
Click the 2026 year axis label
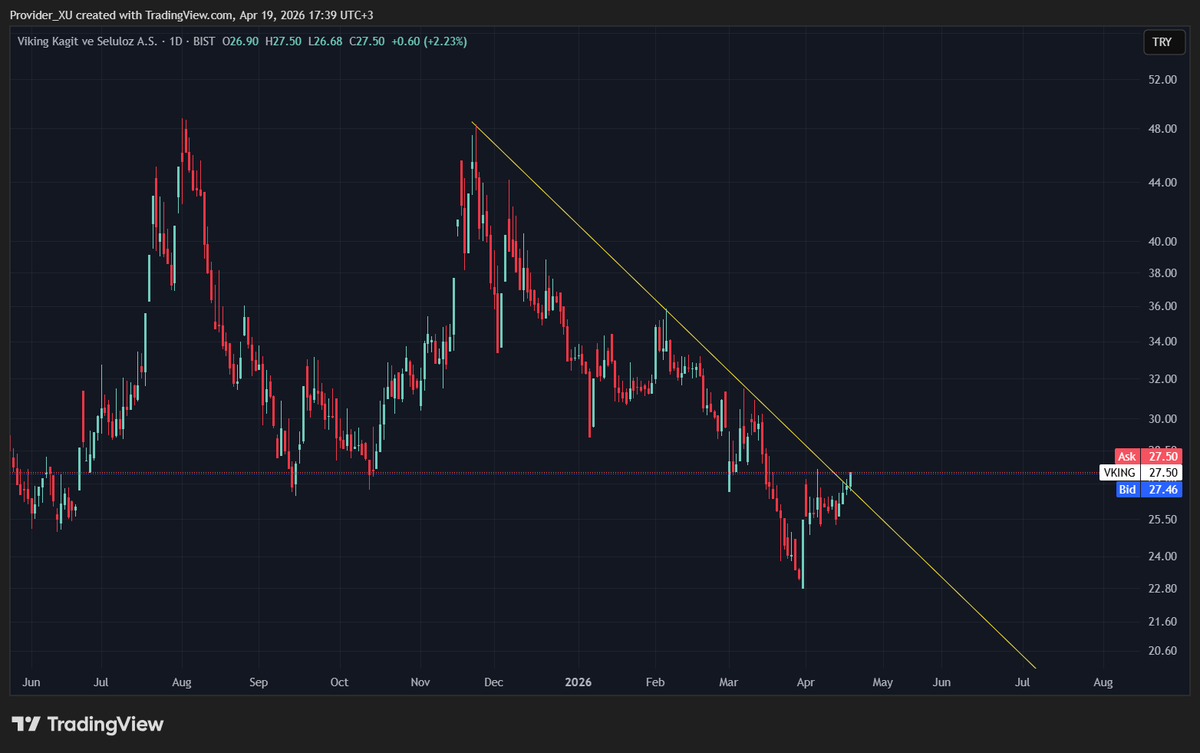coord(578,683)
